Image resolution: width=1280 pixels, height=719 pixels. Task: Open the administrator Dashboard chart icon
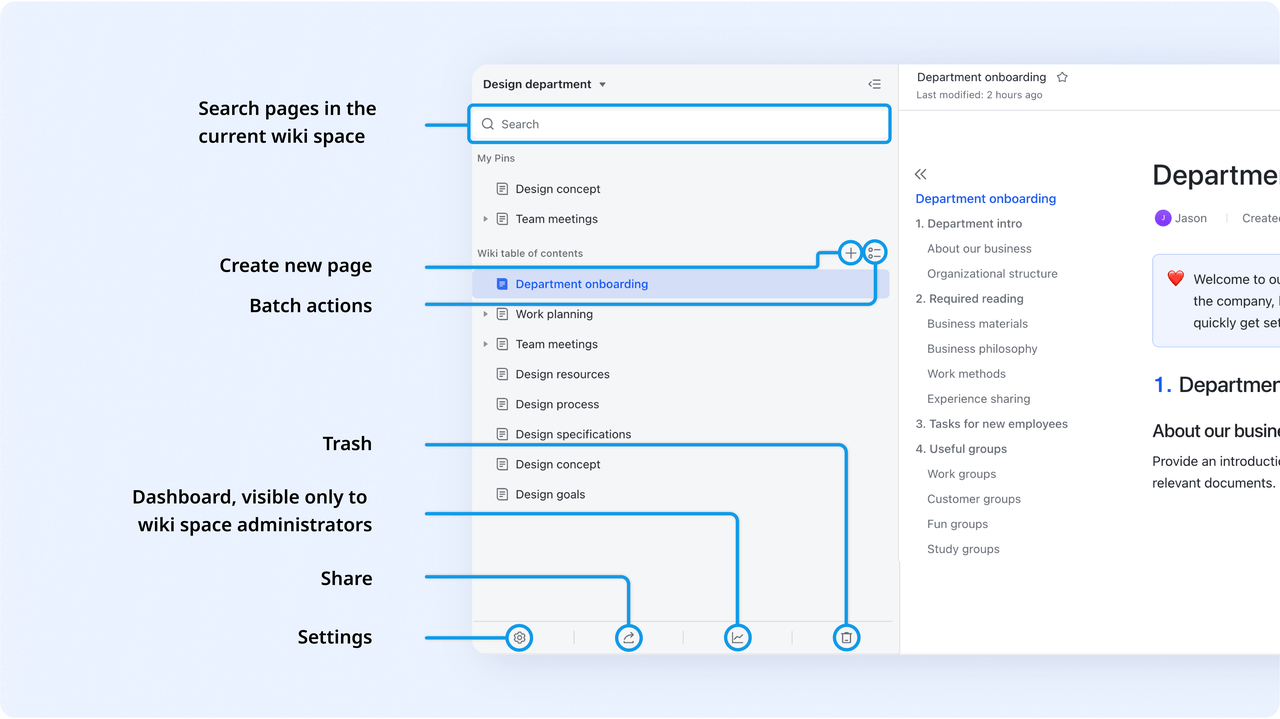(x=737, y=637)
